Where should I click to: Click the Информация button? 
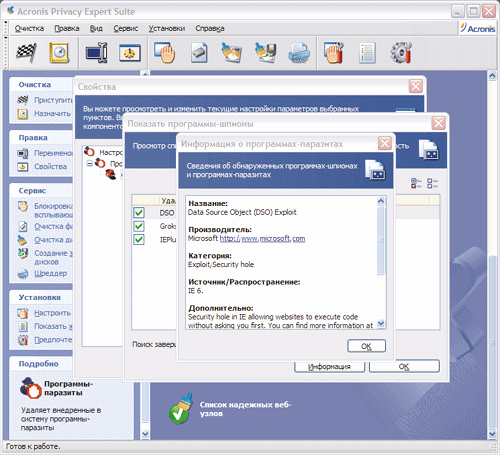[329, 367]
